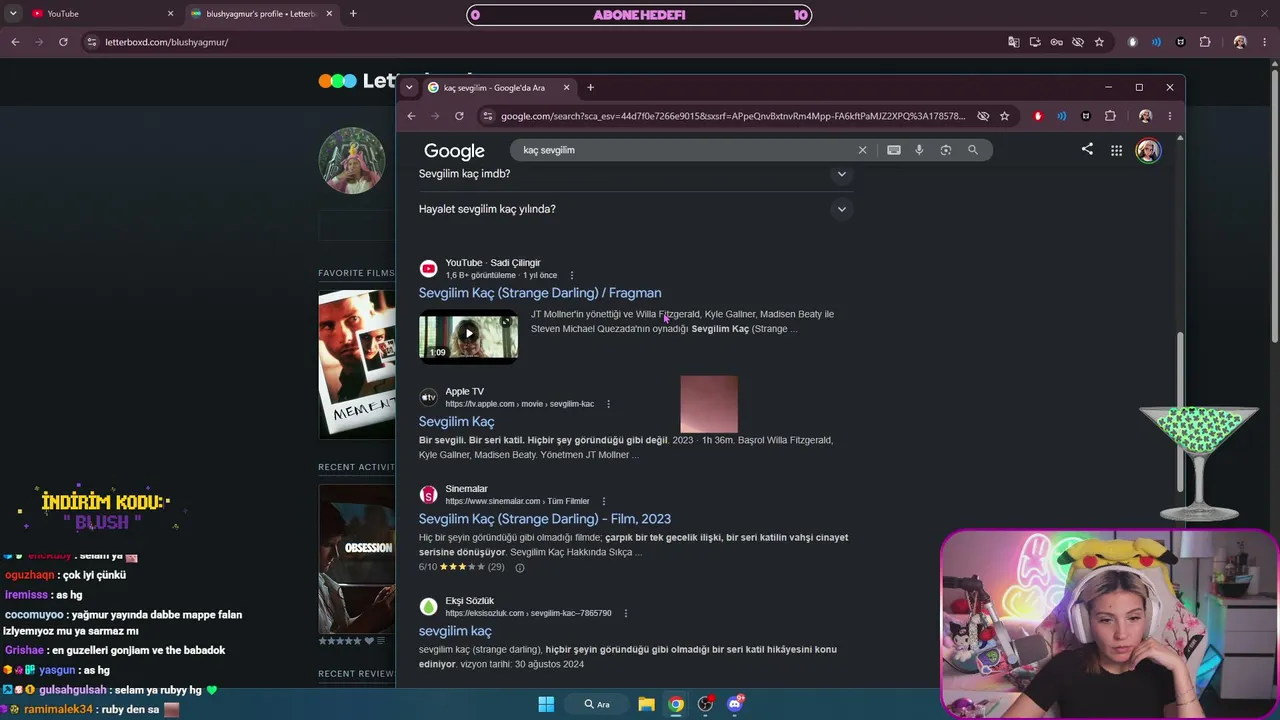
Task: Open the Memento poster in Favorite Films
Action: tap(357, 364)
